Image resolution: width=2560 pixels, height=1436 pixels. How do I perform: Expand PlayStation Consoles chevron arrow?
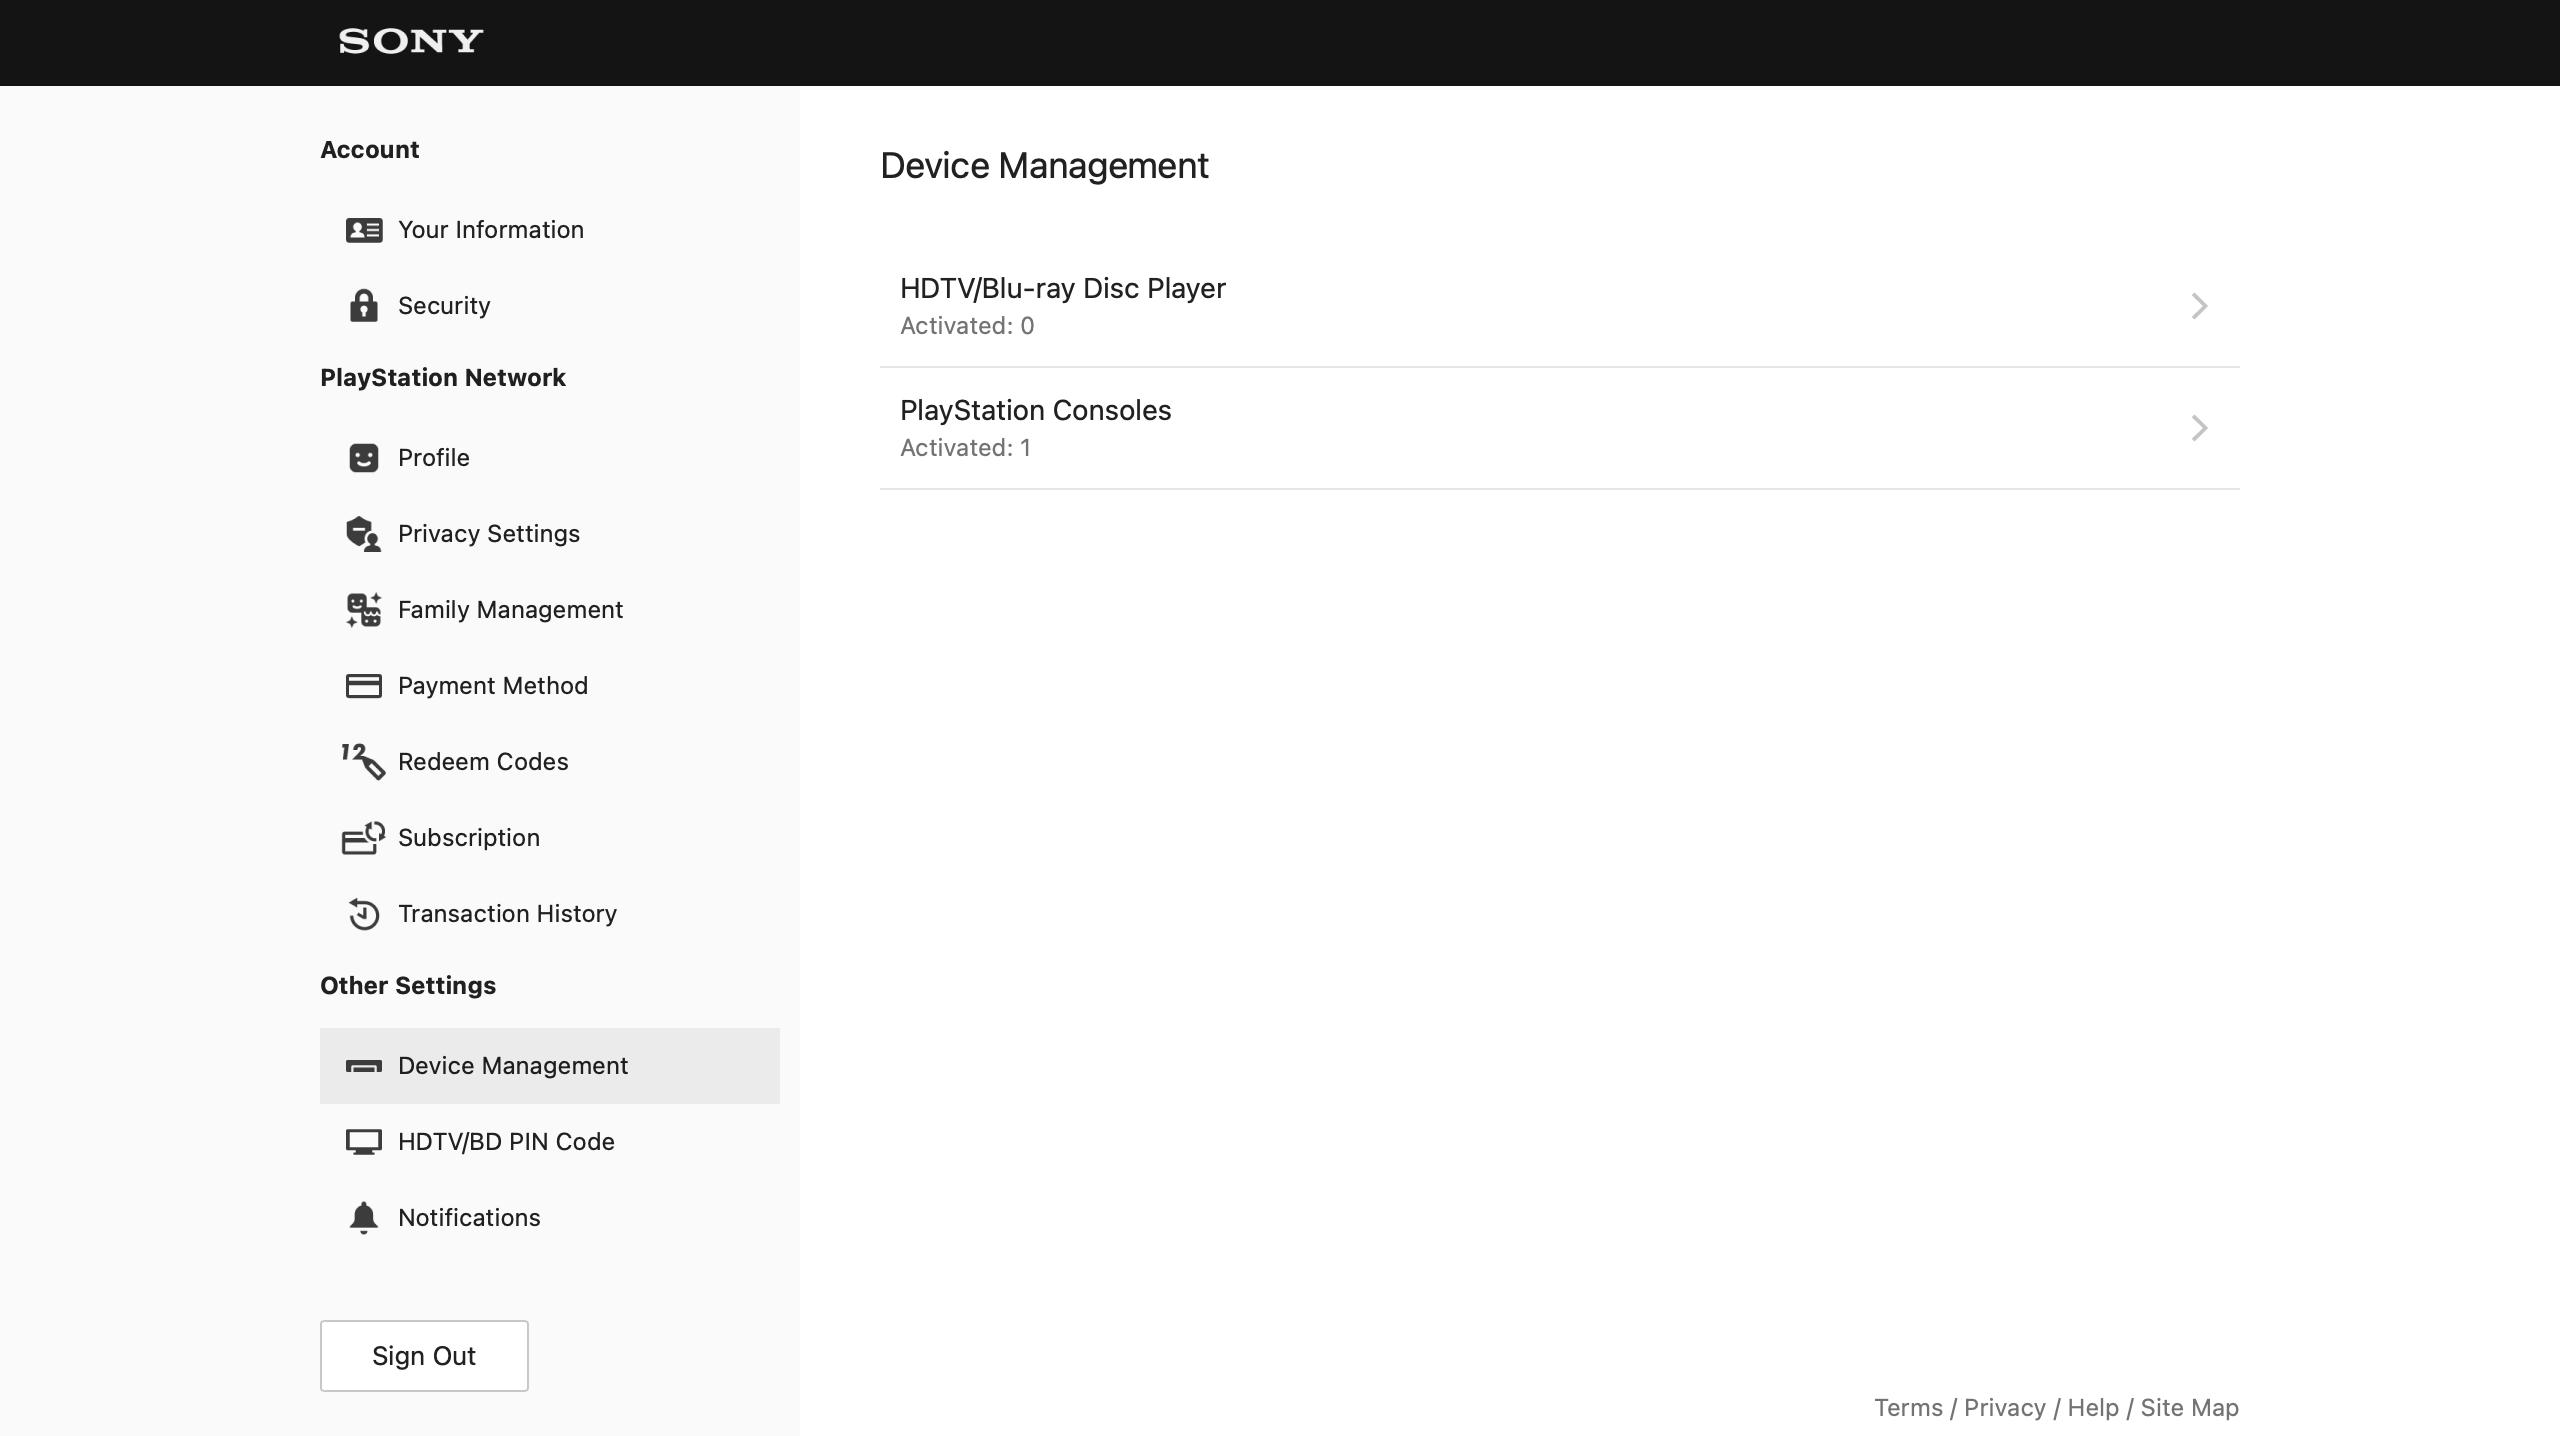[2199, 428]
